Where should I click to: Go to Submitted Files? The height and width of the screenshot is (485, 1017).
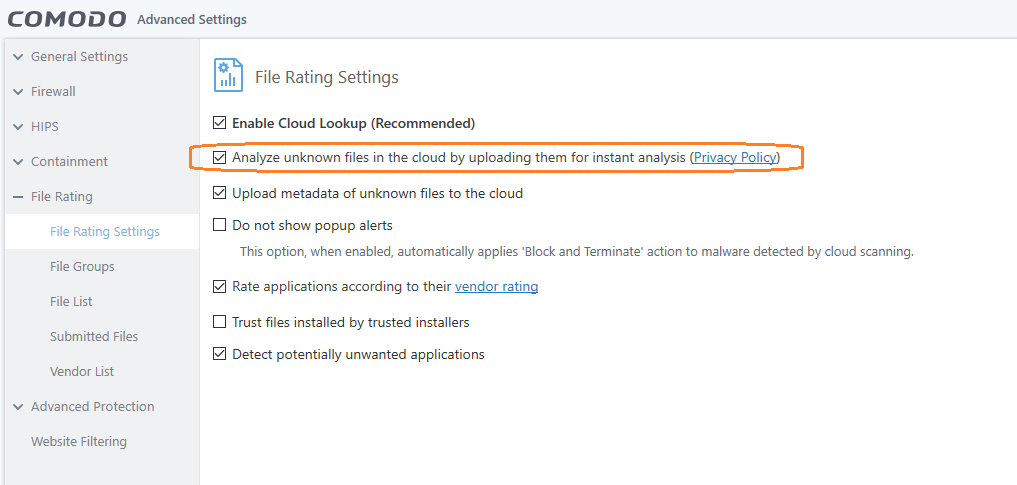coord(94,337)
